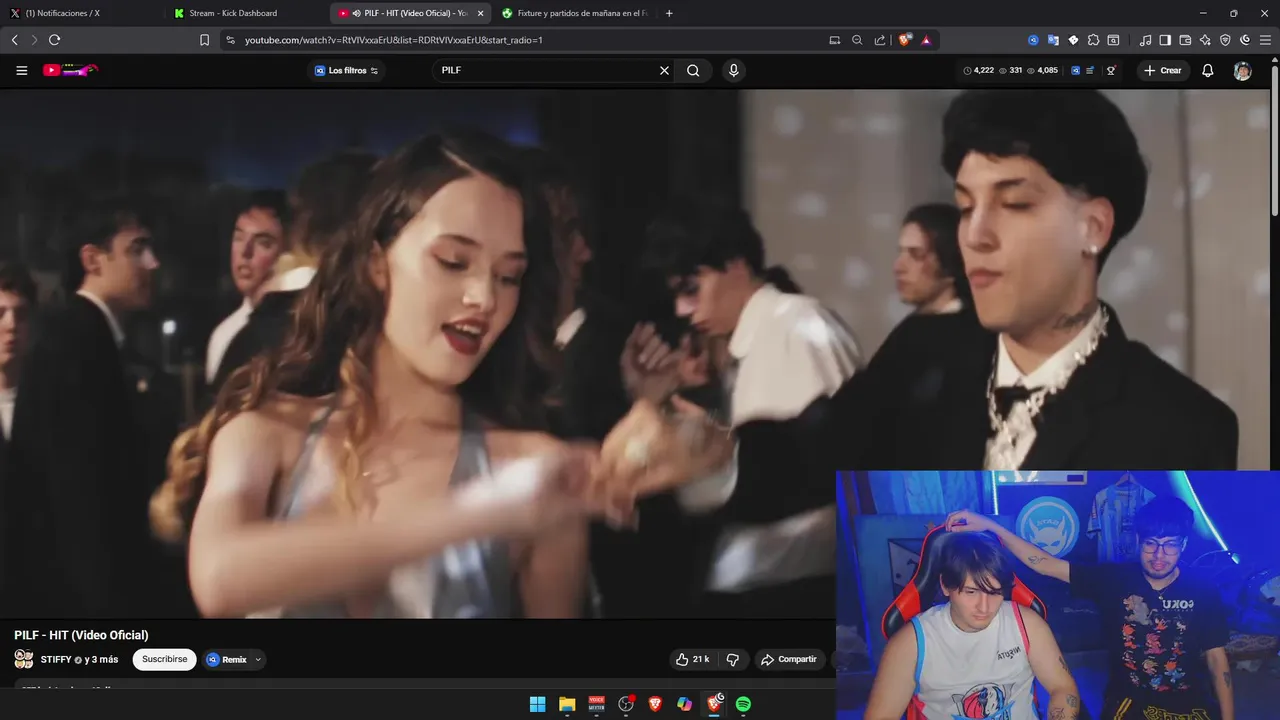Image resolution: width=1280 pixels, height=720 pixels.
Task: Switch to the Fixture y partidos tab
Action: pos(575,13)
